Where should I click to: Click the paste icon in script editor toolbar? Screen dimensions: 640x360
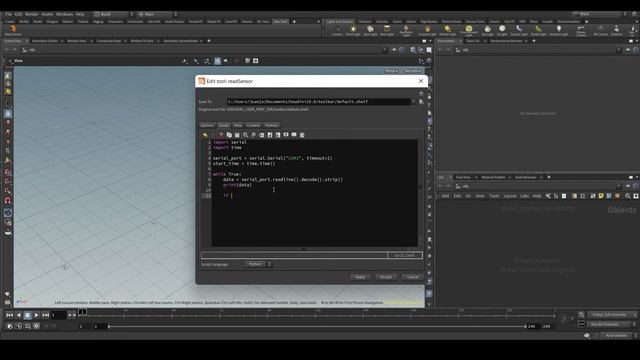pos(237,135)
